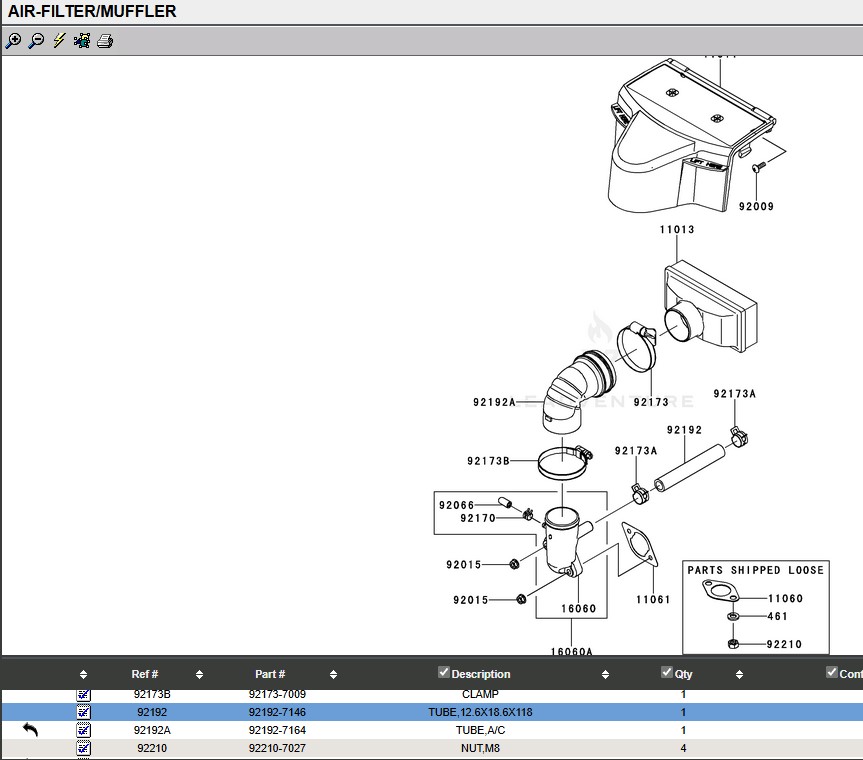
Task: Toggle the checkbox right of the Qty column
Action: (x=832, y=673)
